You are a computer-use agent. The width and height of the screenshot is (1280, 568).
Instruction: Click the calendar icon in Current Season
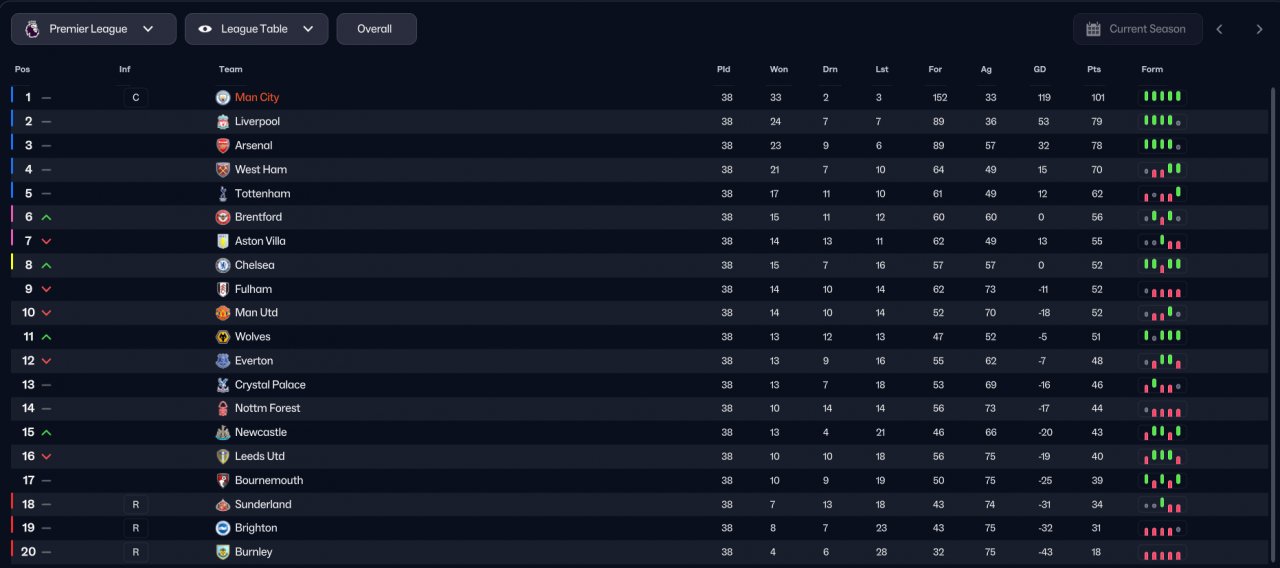1093,29
